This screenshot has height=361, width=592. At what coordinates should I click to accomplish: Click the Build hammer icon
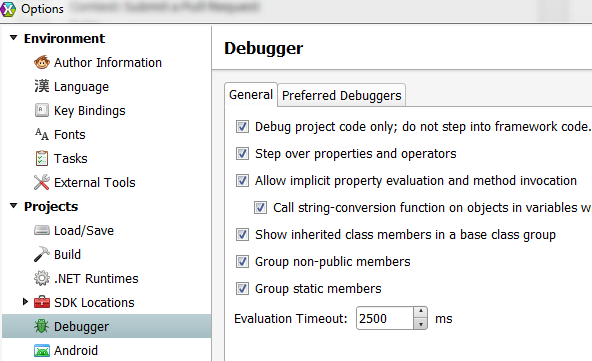coord(42,254)
